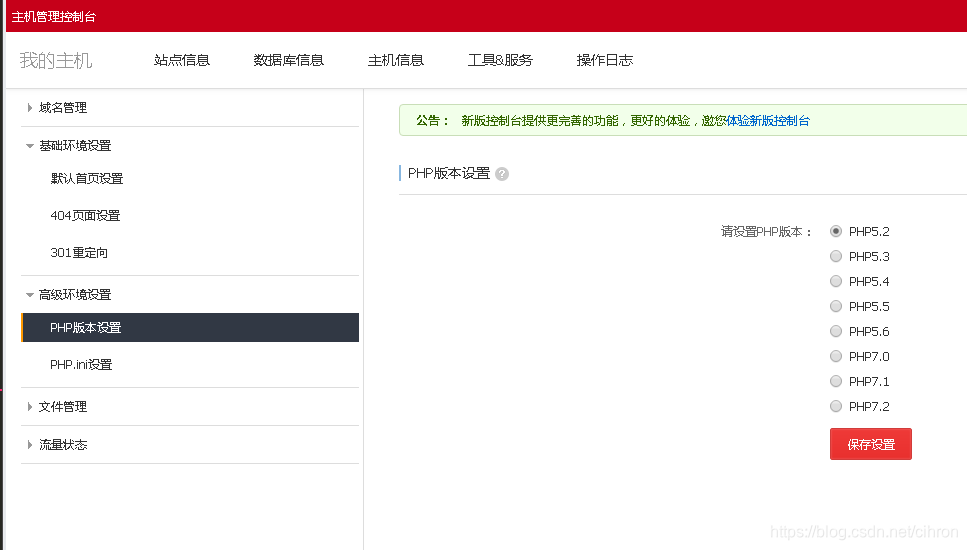Viewport: 967px width, 550px height.
Task: Choose PHP5.5 version option
Action: pos(836,306)
